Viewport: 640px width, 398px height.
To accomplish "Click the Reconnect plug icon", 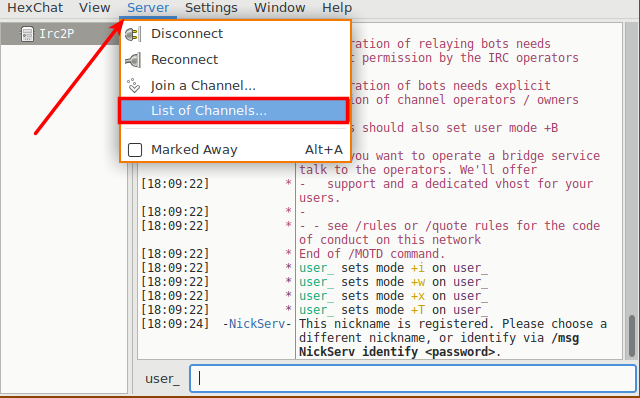I will (x=133, y=60).
